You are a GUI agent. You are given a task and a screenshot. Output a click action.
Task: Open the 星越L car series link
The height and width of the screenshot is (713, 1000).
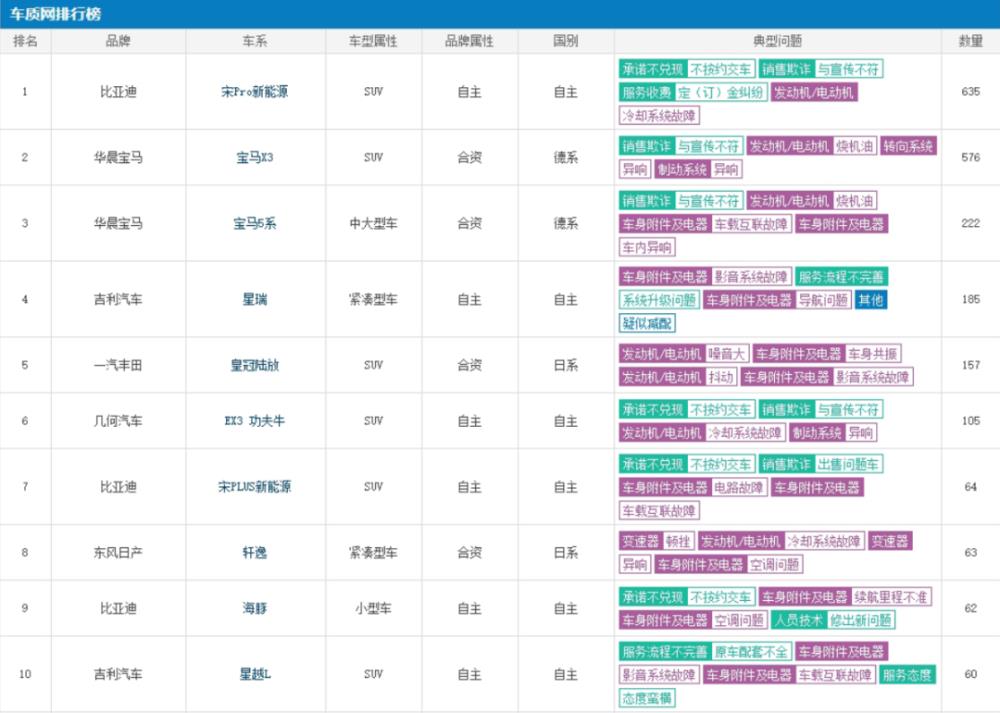(x=254, y=674)
